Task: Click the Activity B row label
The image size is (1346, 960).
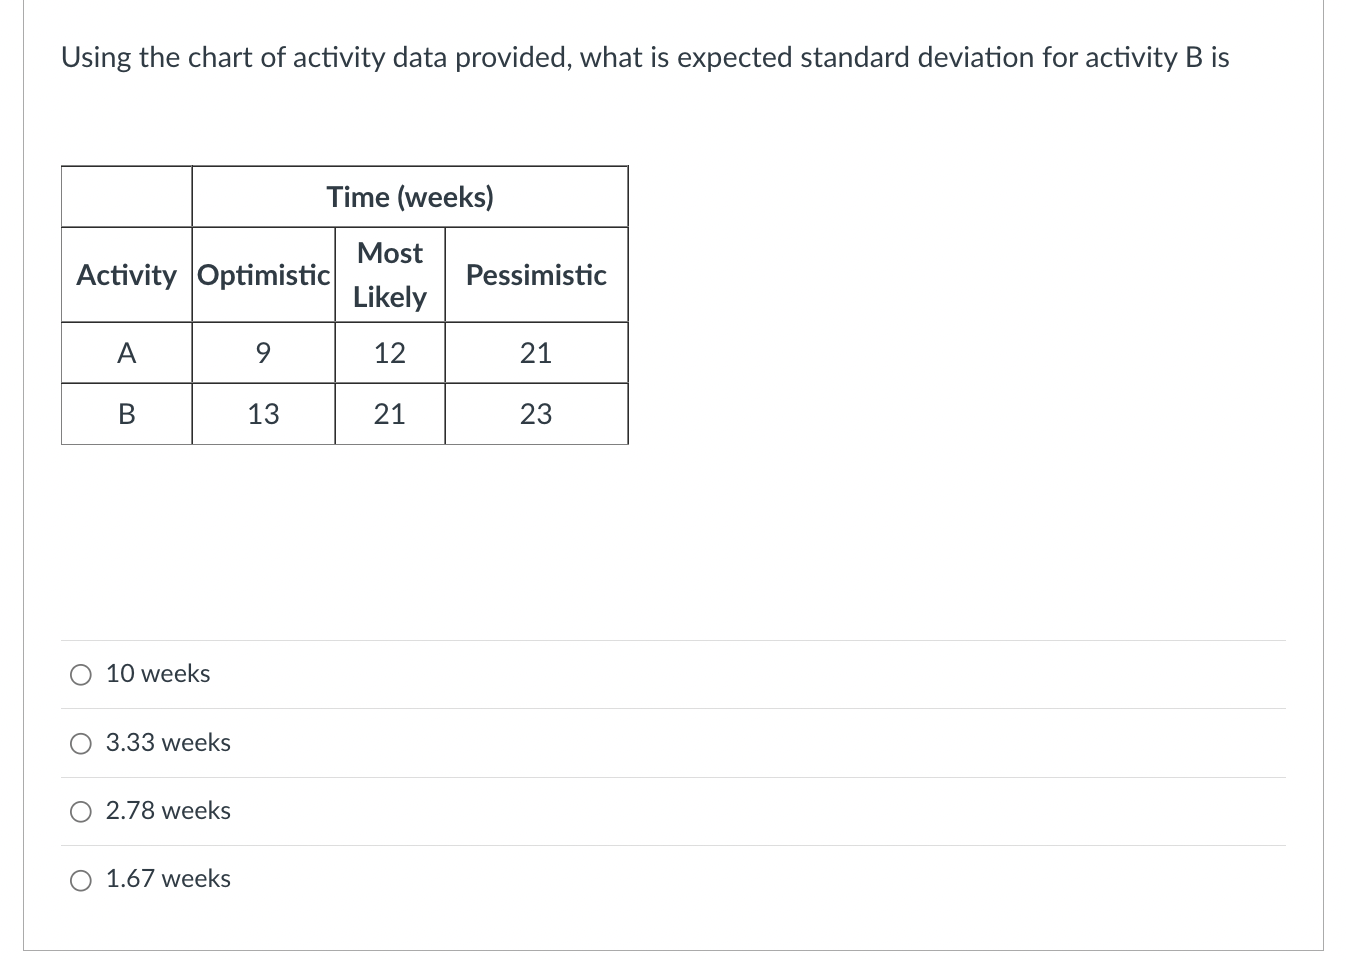Action: [126, 414]
